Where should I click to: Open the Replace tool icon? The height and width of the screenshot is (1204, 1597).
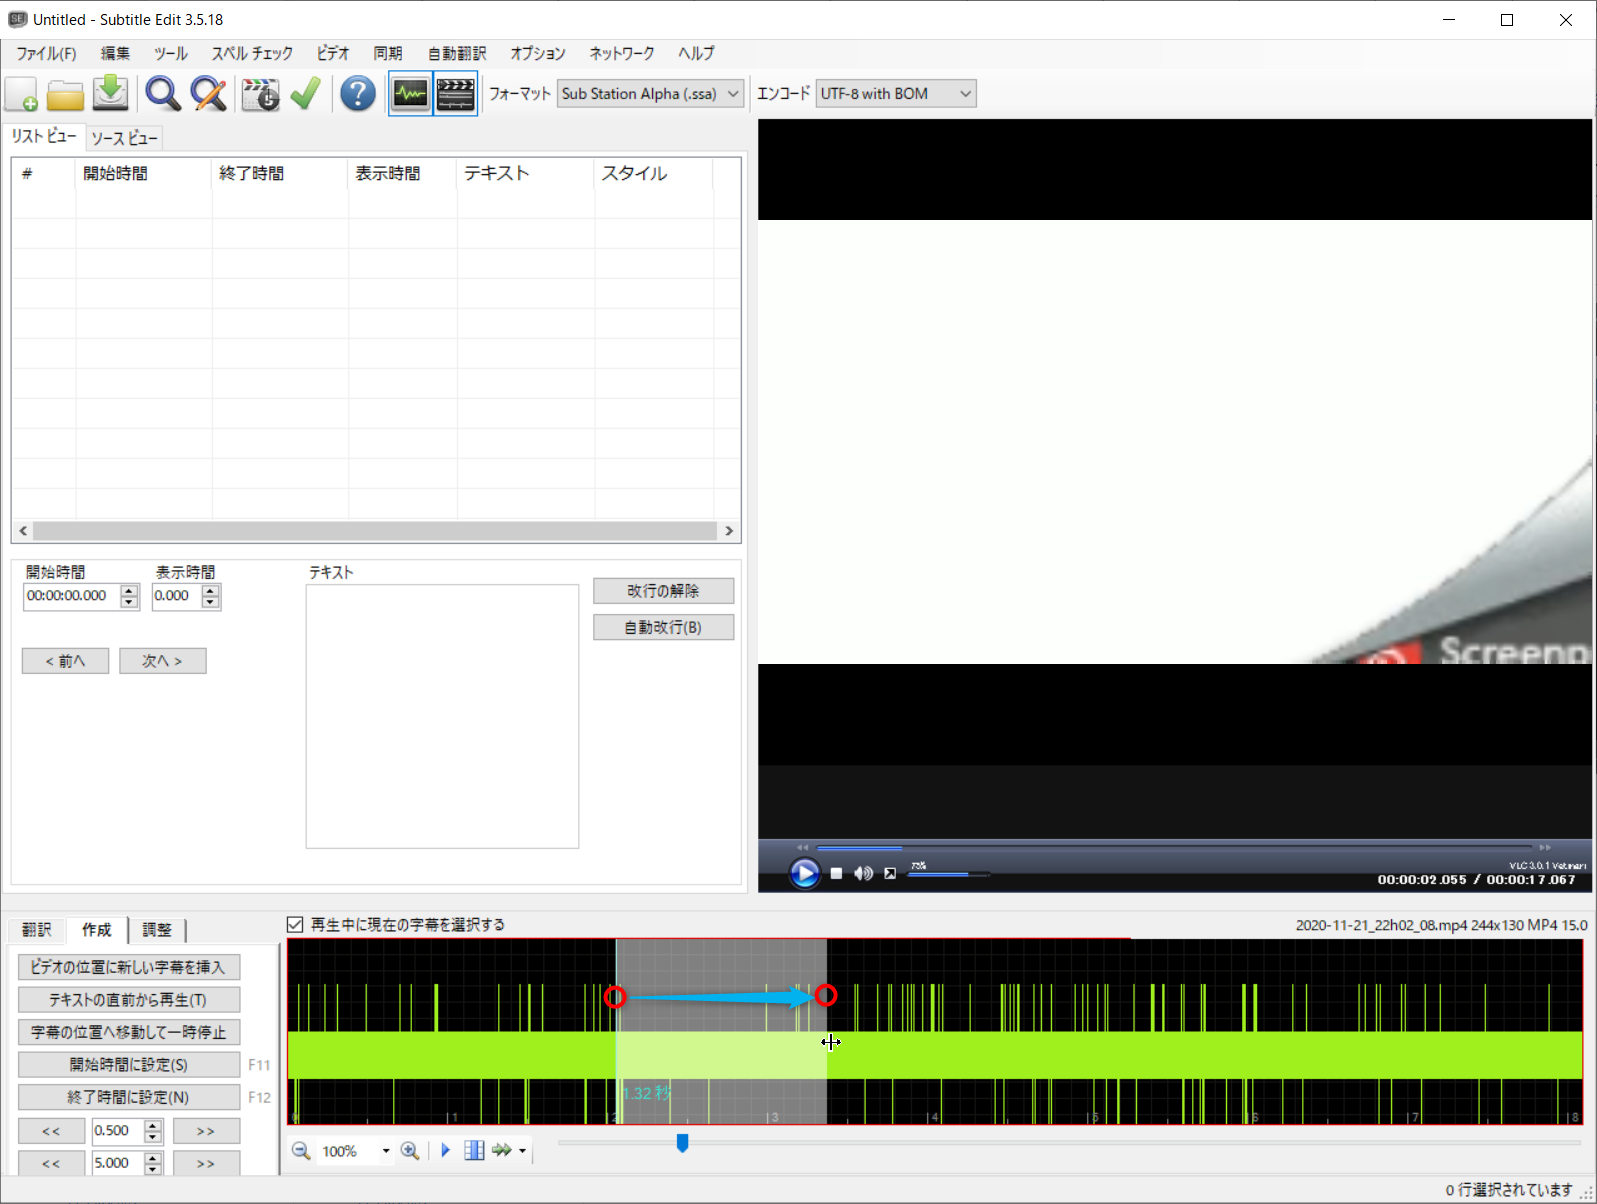click(x=209, y=94)
